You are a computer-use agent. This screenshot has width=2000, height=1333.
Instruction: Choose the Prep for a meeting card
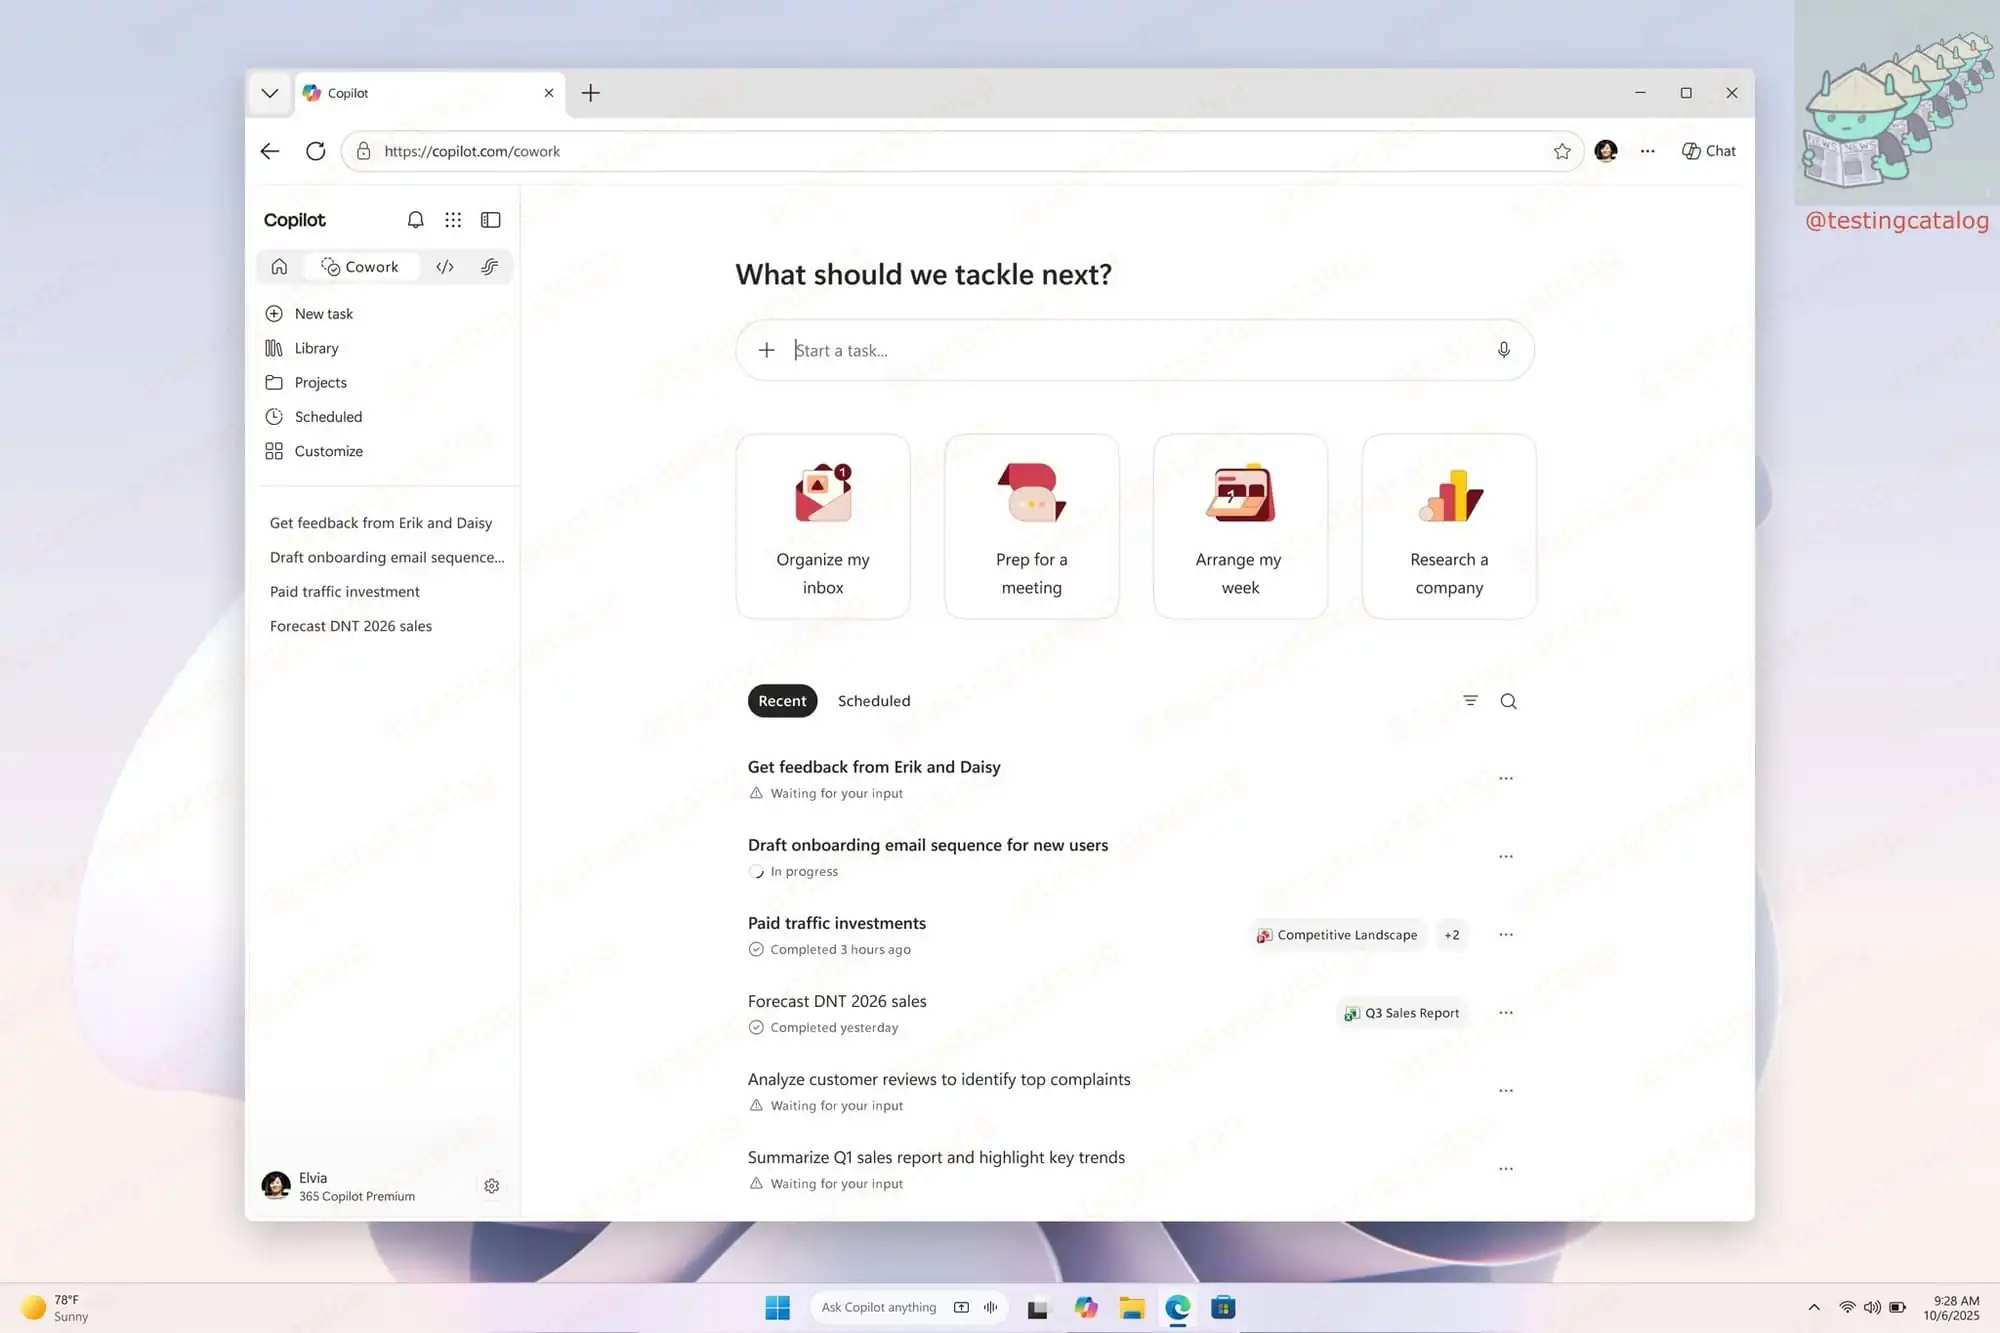[1032, 526]
